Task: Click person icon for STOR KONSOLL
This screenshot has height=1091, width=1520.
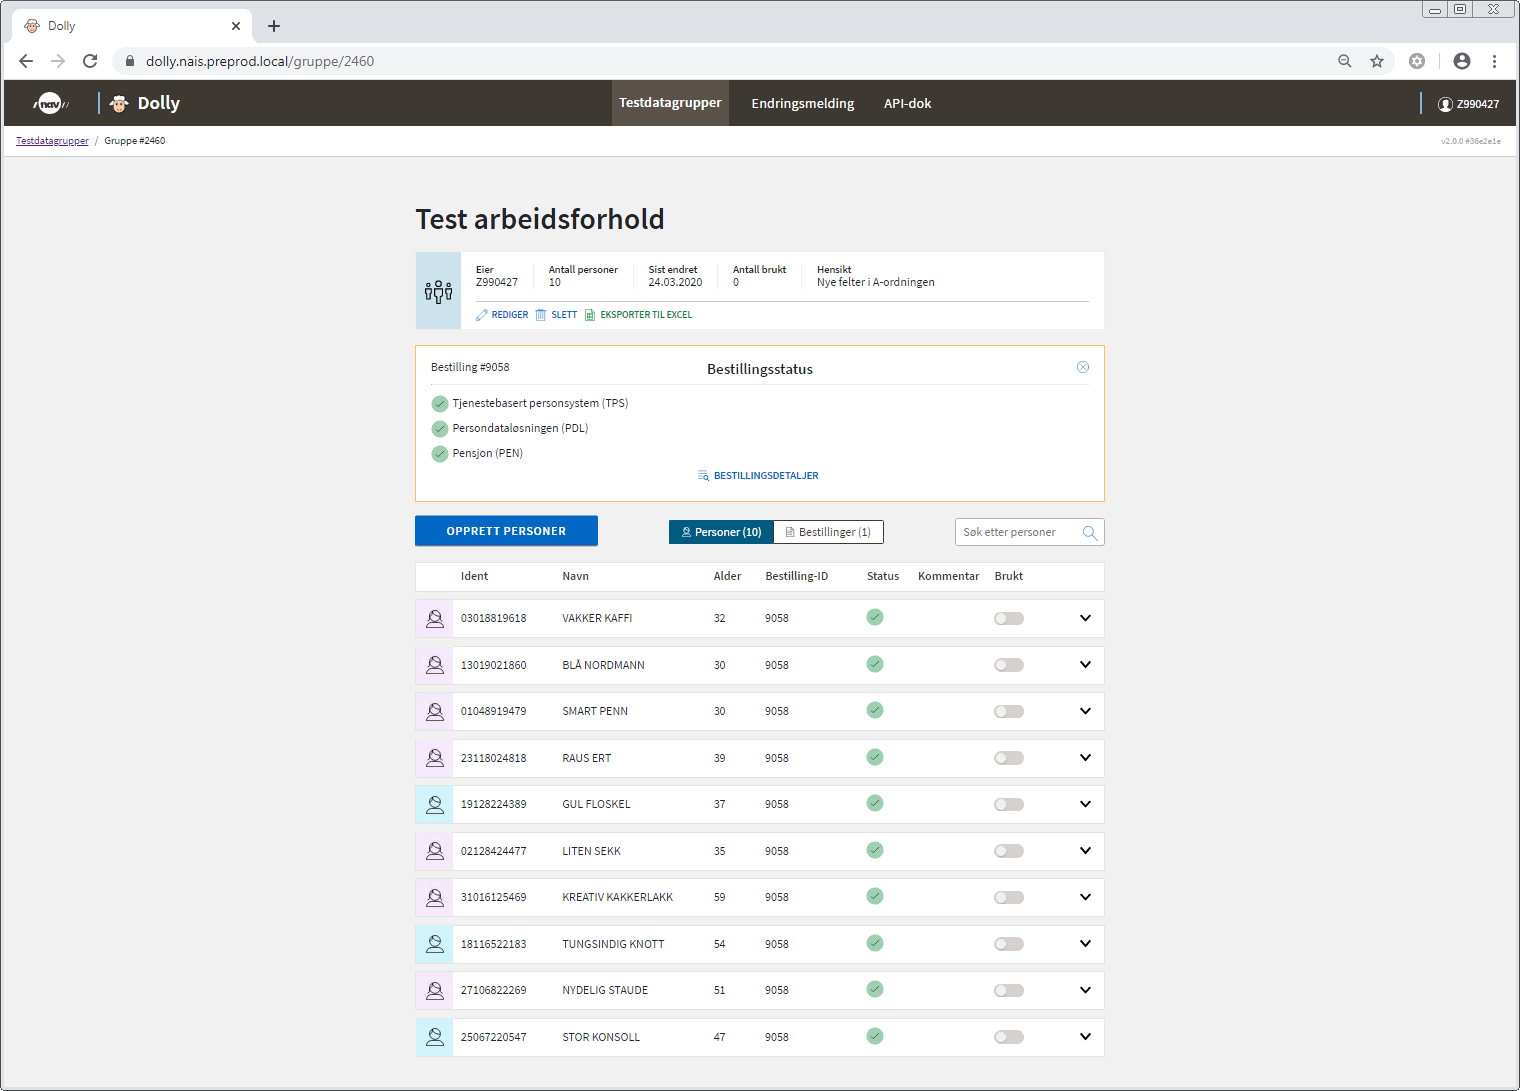Action: (435, 1037)
